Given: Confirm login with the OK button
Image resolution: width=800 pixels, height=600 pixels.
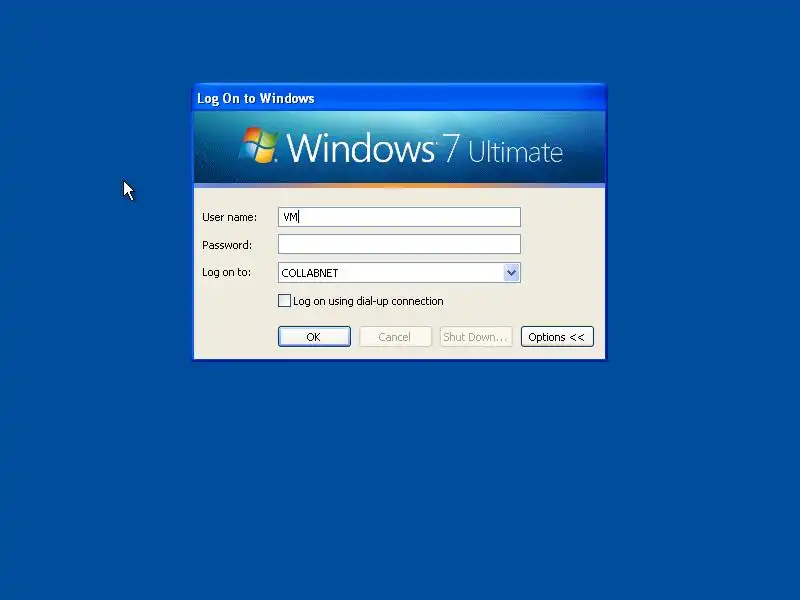Looking at the screenshot, I should click(314, 337).
